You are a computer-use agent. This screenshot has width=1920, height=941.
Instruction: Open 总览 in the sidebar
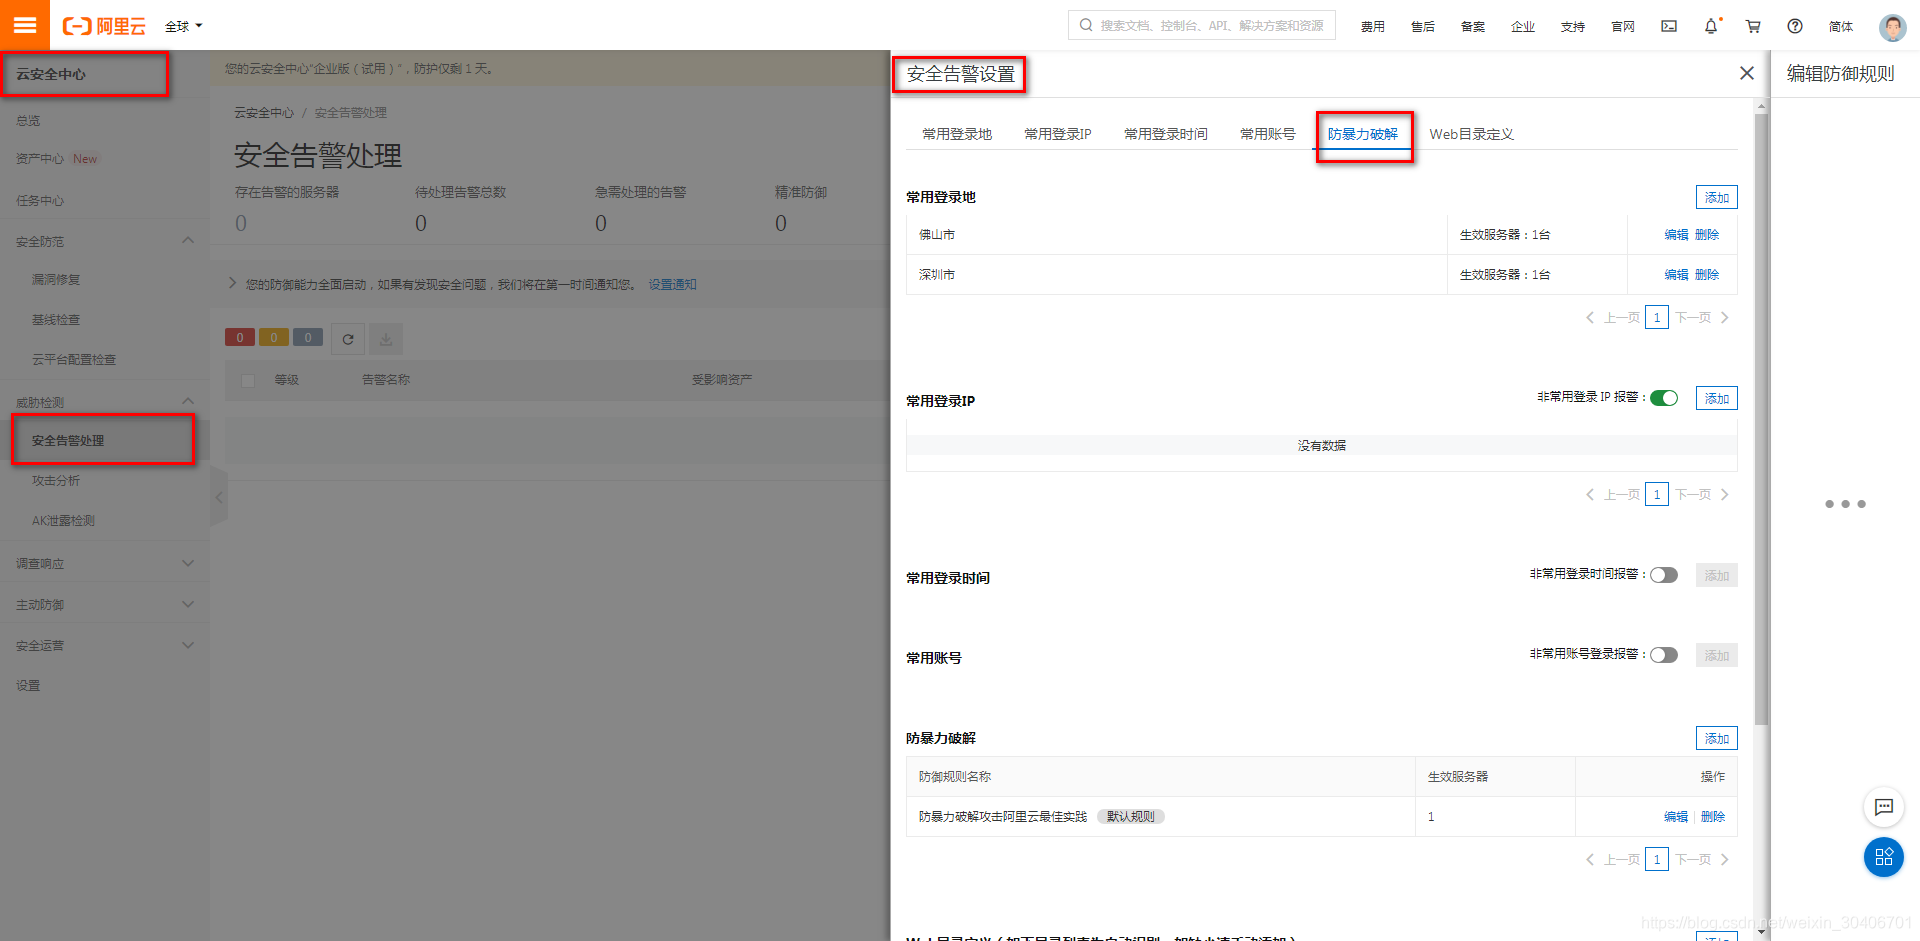coord(28,121)
